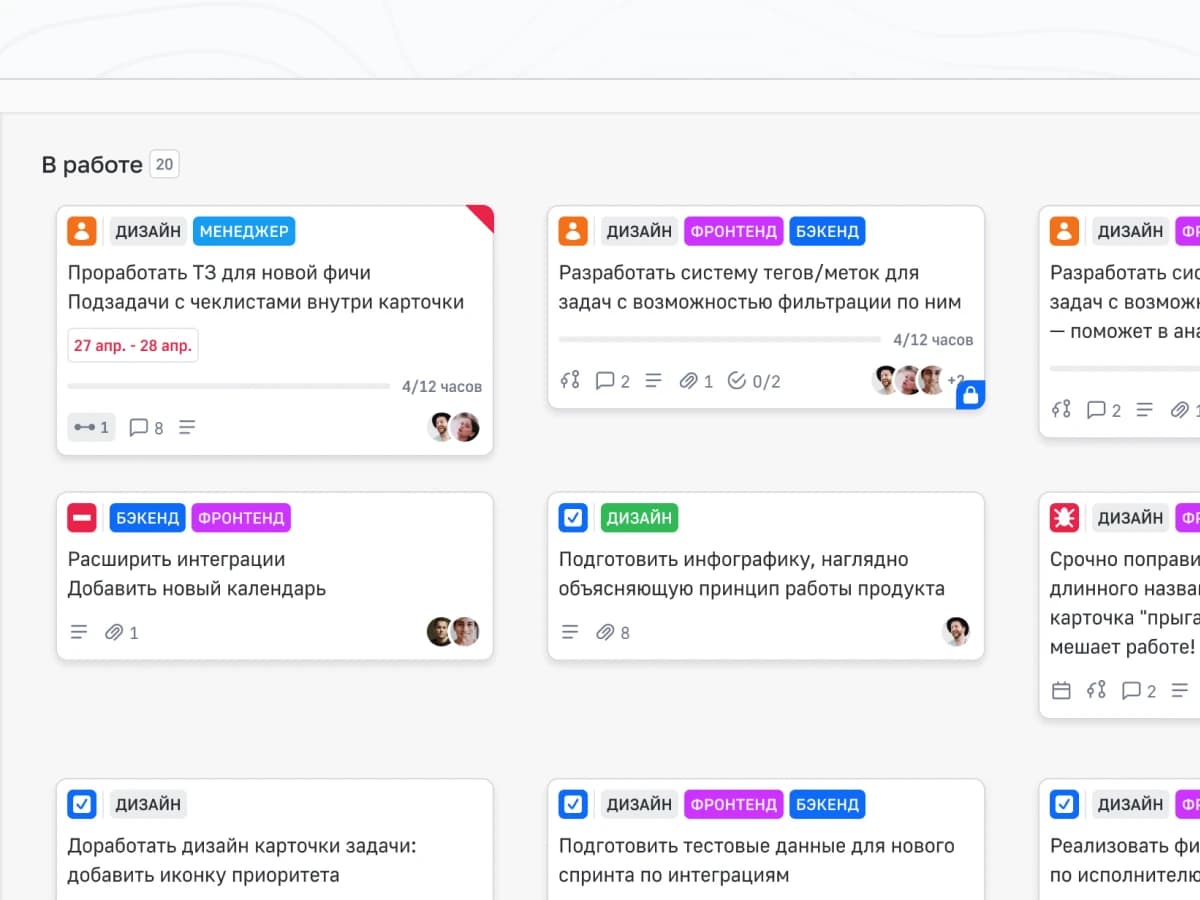Open the 8 comments on the ТЗ card
The width and height of the screenshot is (1200, 900).
(146, 428)
